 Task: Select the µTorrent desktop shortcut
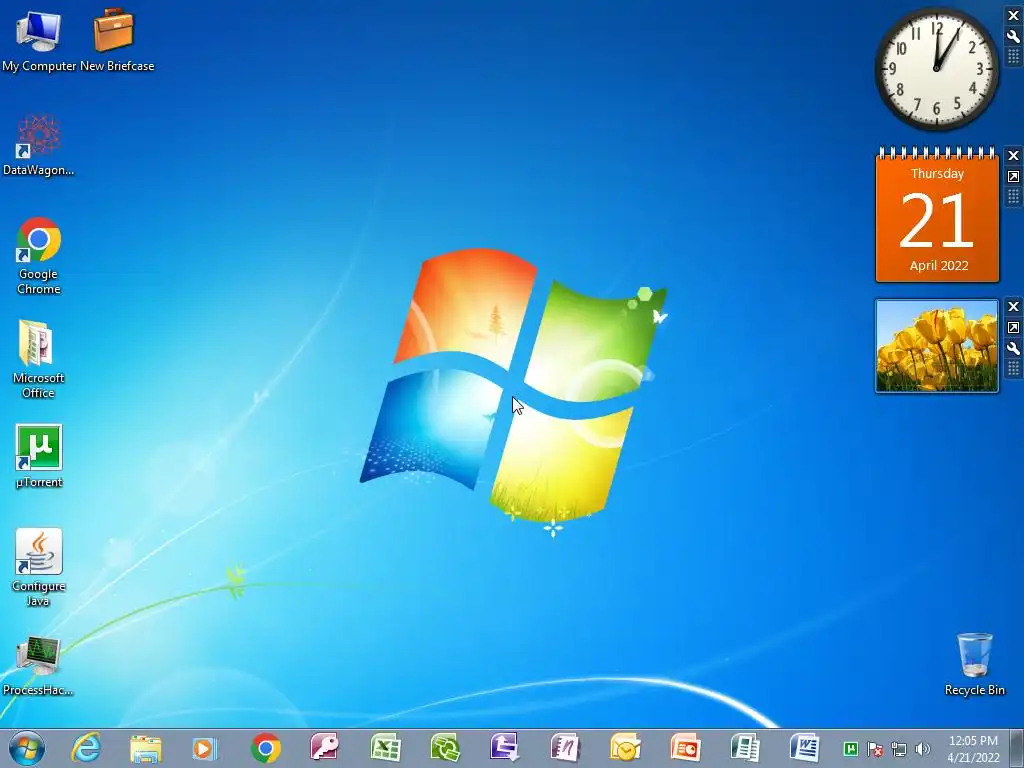click(39, 456)
